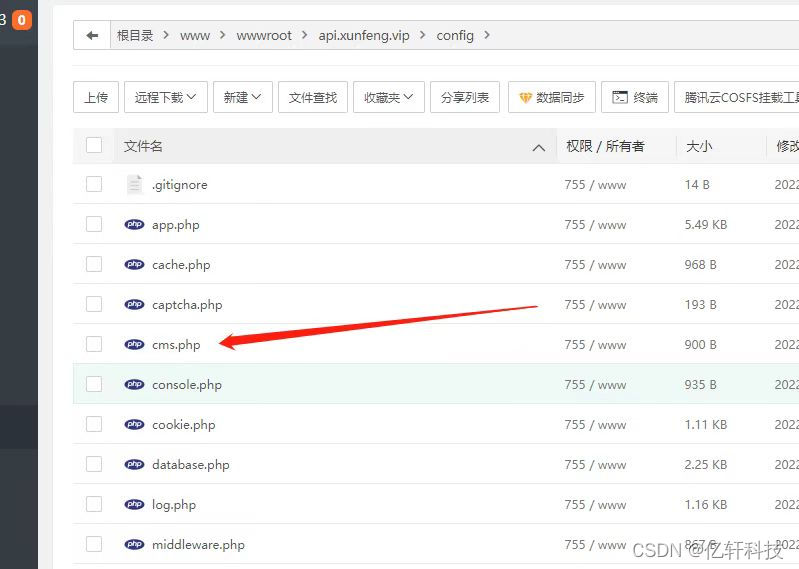Click the .gitignore file icon
799x569 pixels.
tap(134, 185)
